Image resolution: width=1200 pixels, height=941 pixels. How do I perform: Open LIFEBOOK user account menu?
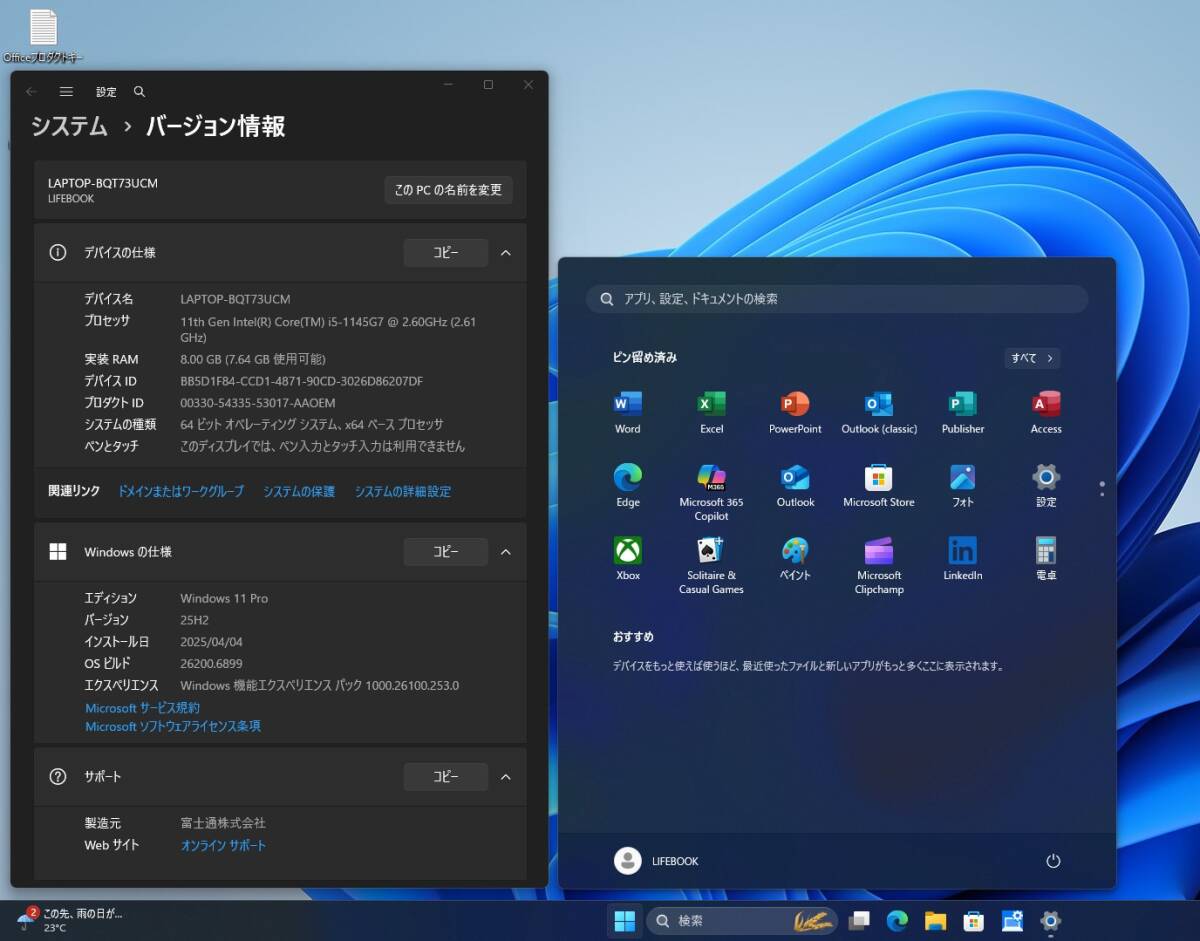[656, 861]
